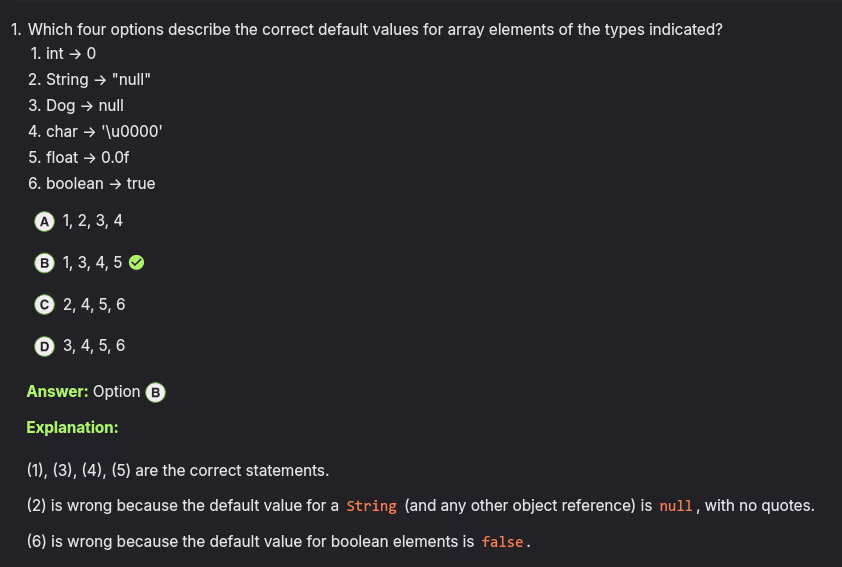The height and width of the screenshot is (567, 842).
Task: Click the list item "boolean → true"
Action: [x=100, y=184]
